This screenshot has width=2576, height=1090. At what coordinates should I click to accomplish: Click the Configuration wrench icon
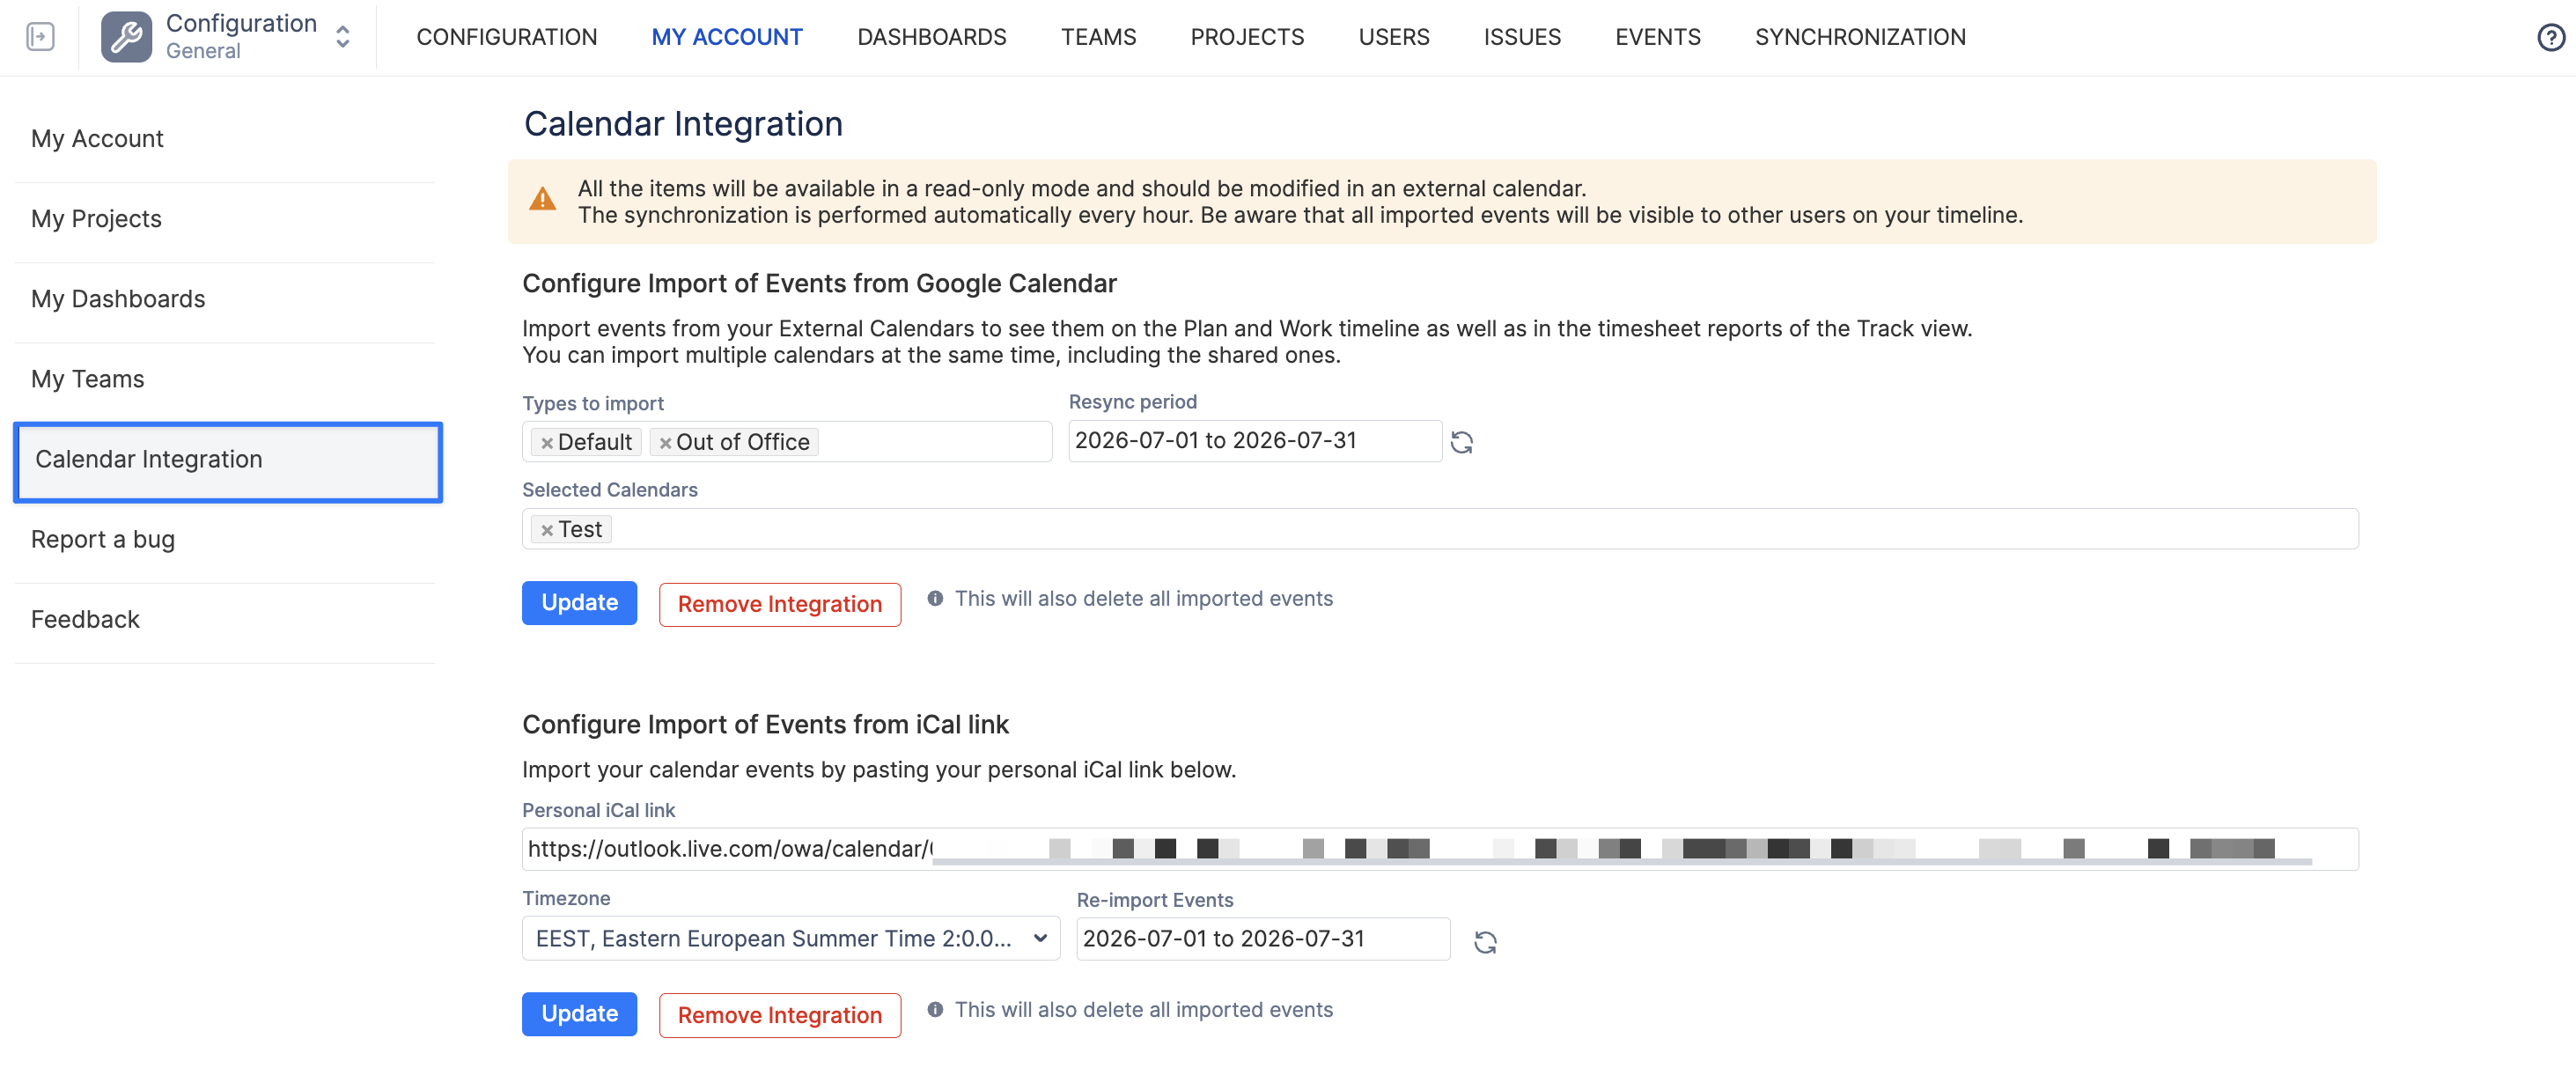click(126, 37)
